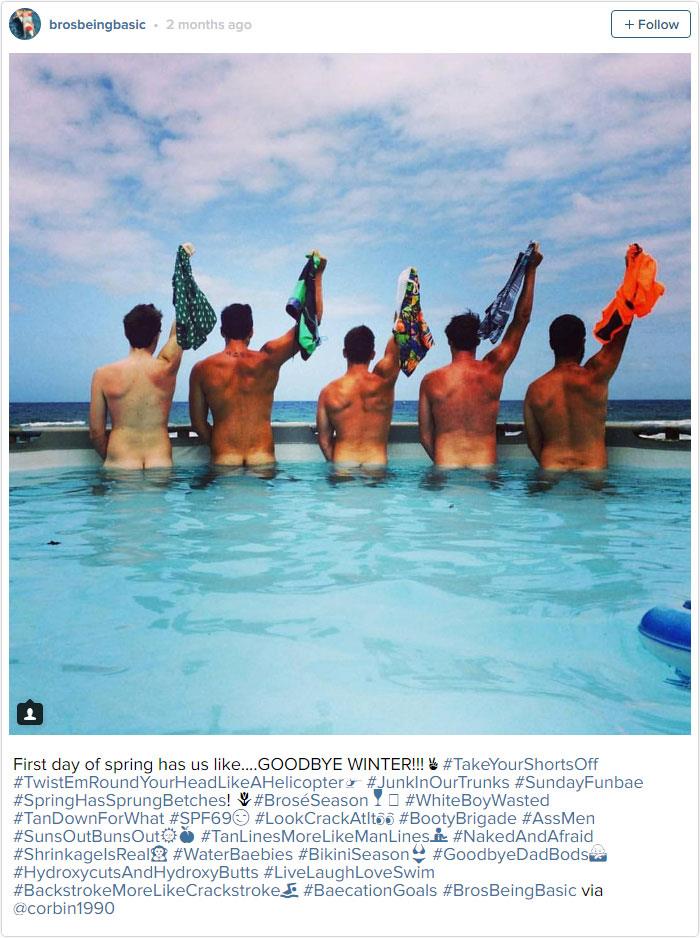Image resolution: width=700 pixels, height=938 pixels.
Task: Open the #SpringHasSprungBetches hashtag
Action: 120,800
